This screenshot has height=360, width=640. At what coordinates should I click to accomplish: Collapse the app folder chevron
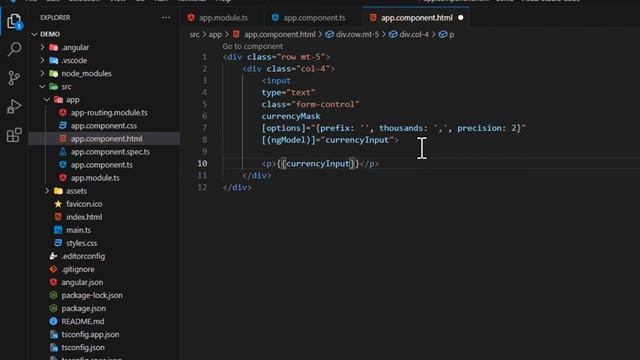tap(47, 100)
